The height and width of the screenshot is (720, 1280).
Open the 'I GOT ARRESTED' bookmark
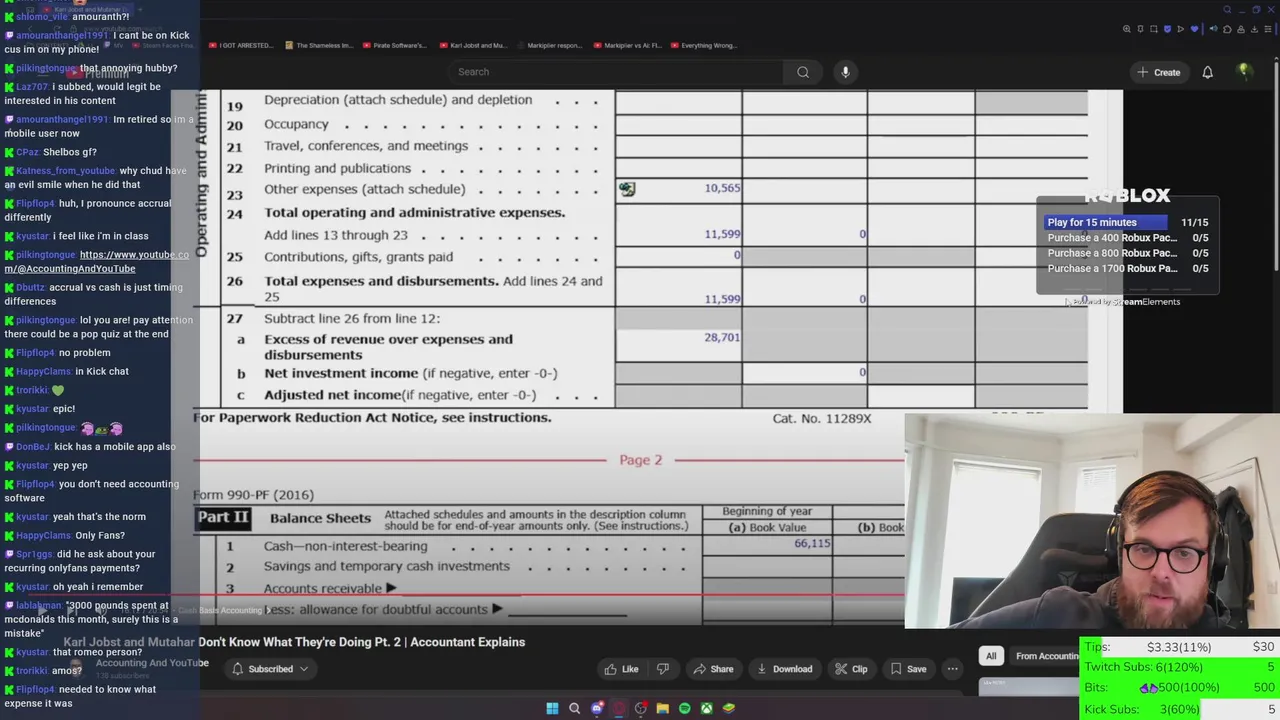point(241,45)
